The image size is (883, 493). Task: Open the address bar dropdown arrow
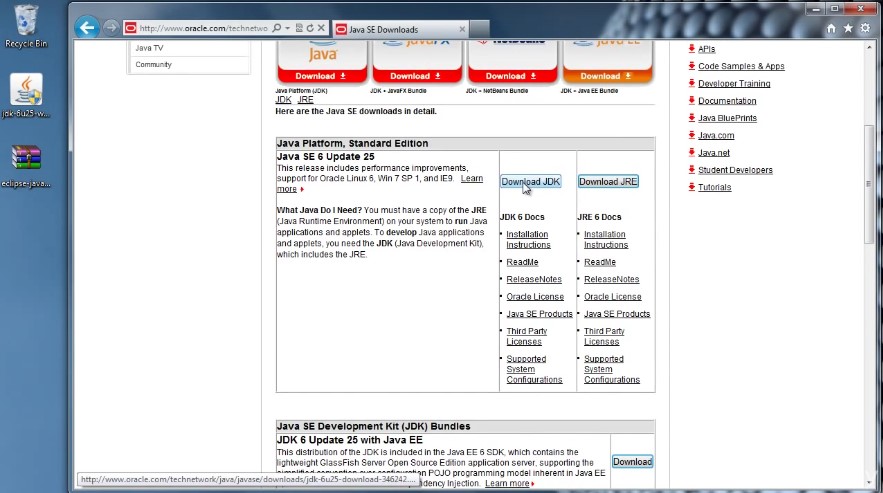287,28
